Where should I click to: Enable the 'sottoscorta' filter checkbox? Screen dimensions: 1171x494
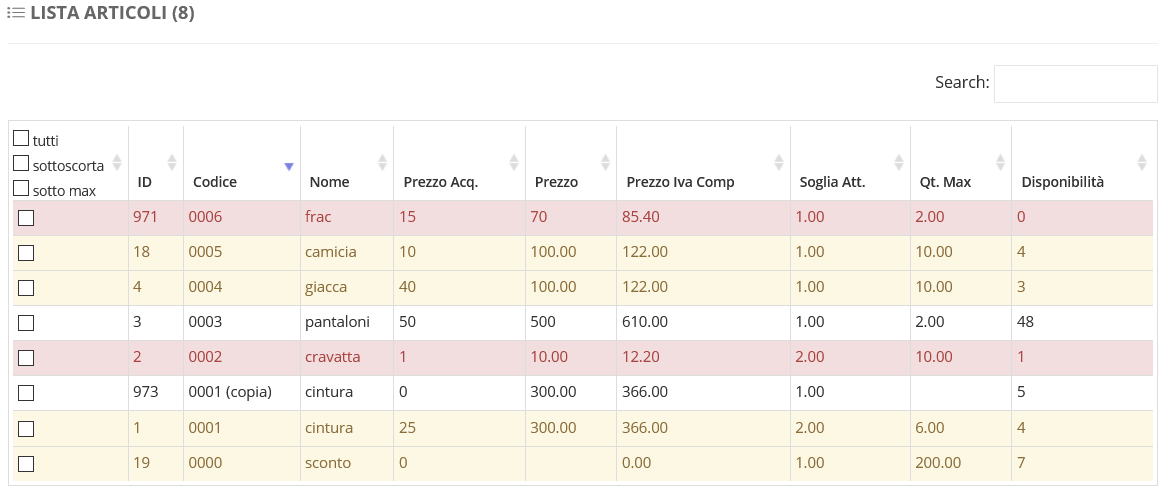[x=21, y=163]
